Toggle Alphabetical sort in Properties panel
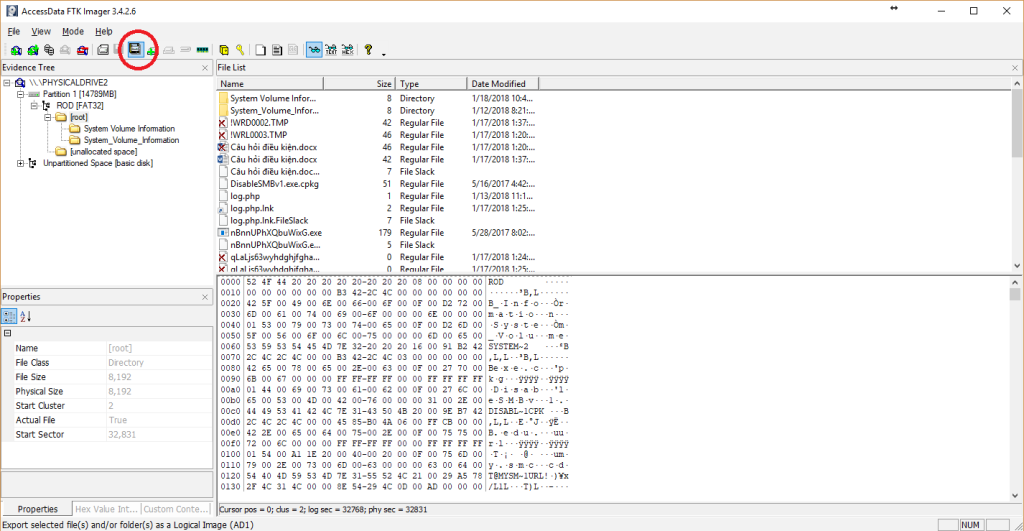Screen dimensions: 1024x531 tap(25, 316)
